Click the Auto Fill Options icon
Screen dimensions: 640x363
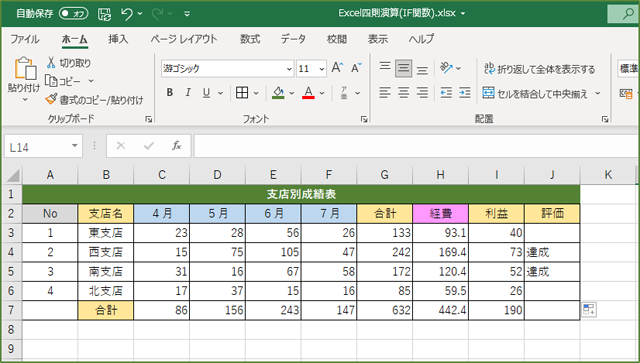tap(589, 310)
